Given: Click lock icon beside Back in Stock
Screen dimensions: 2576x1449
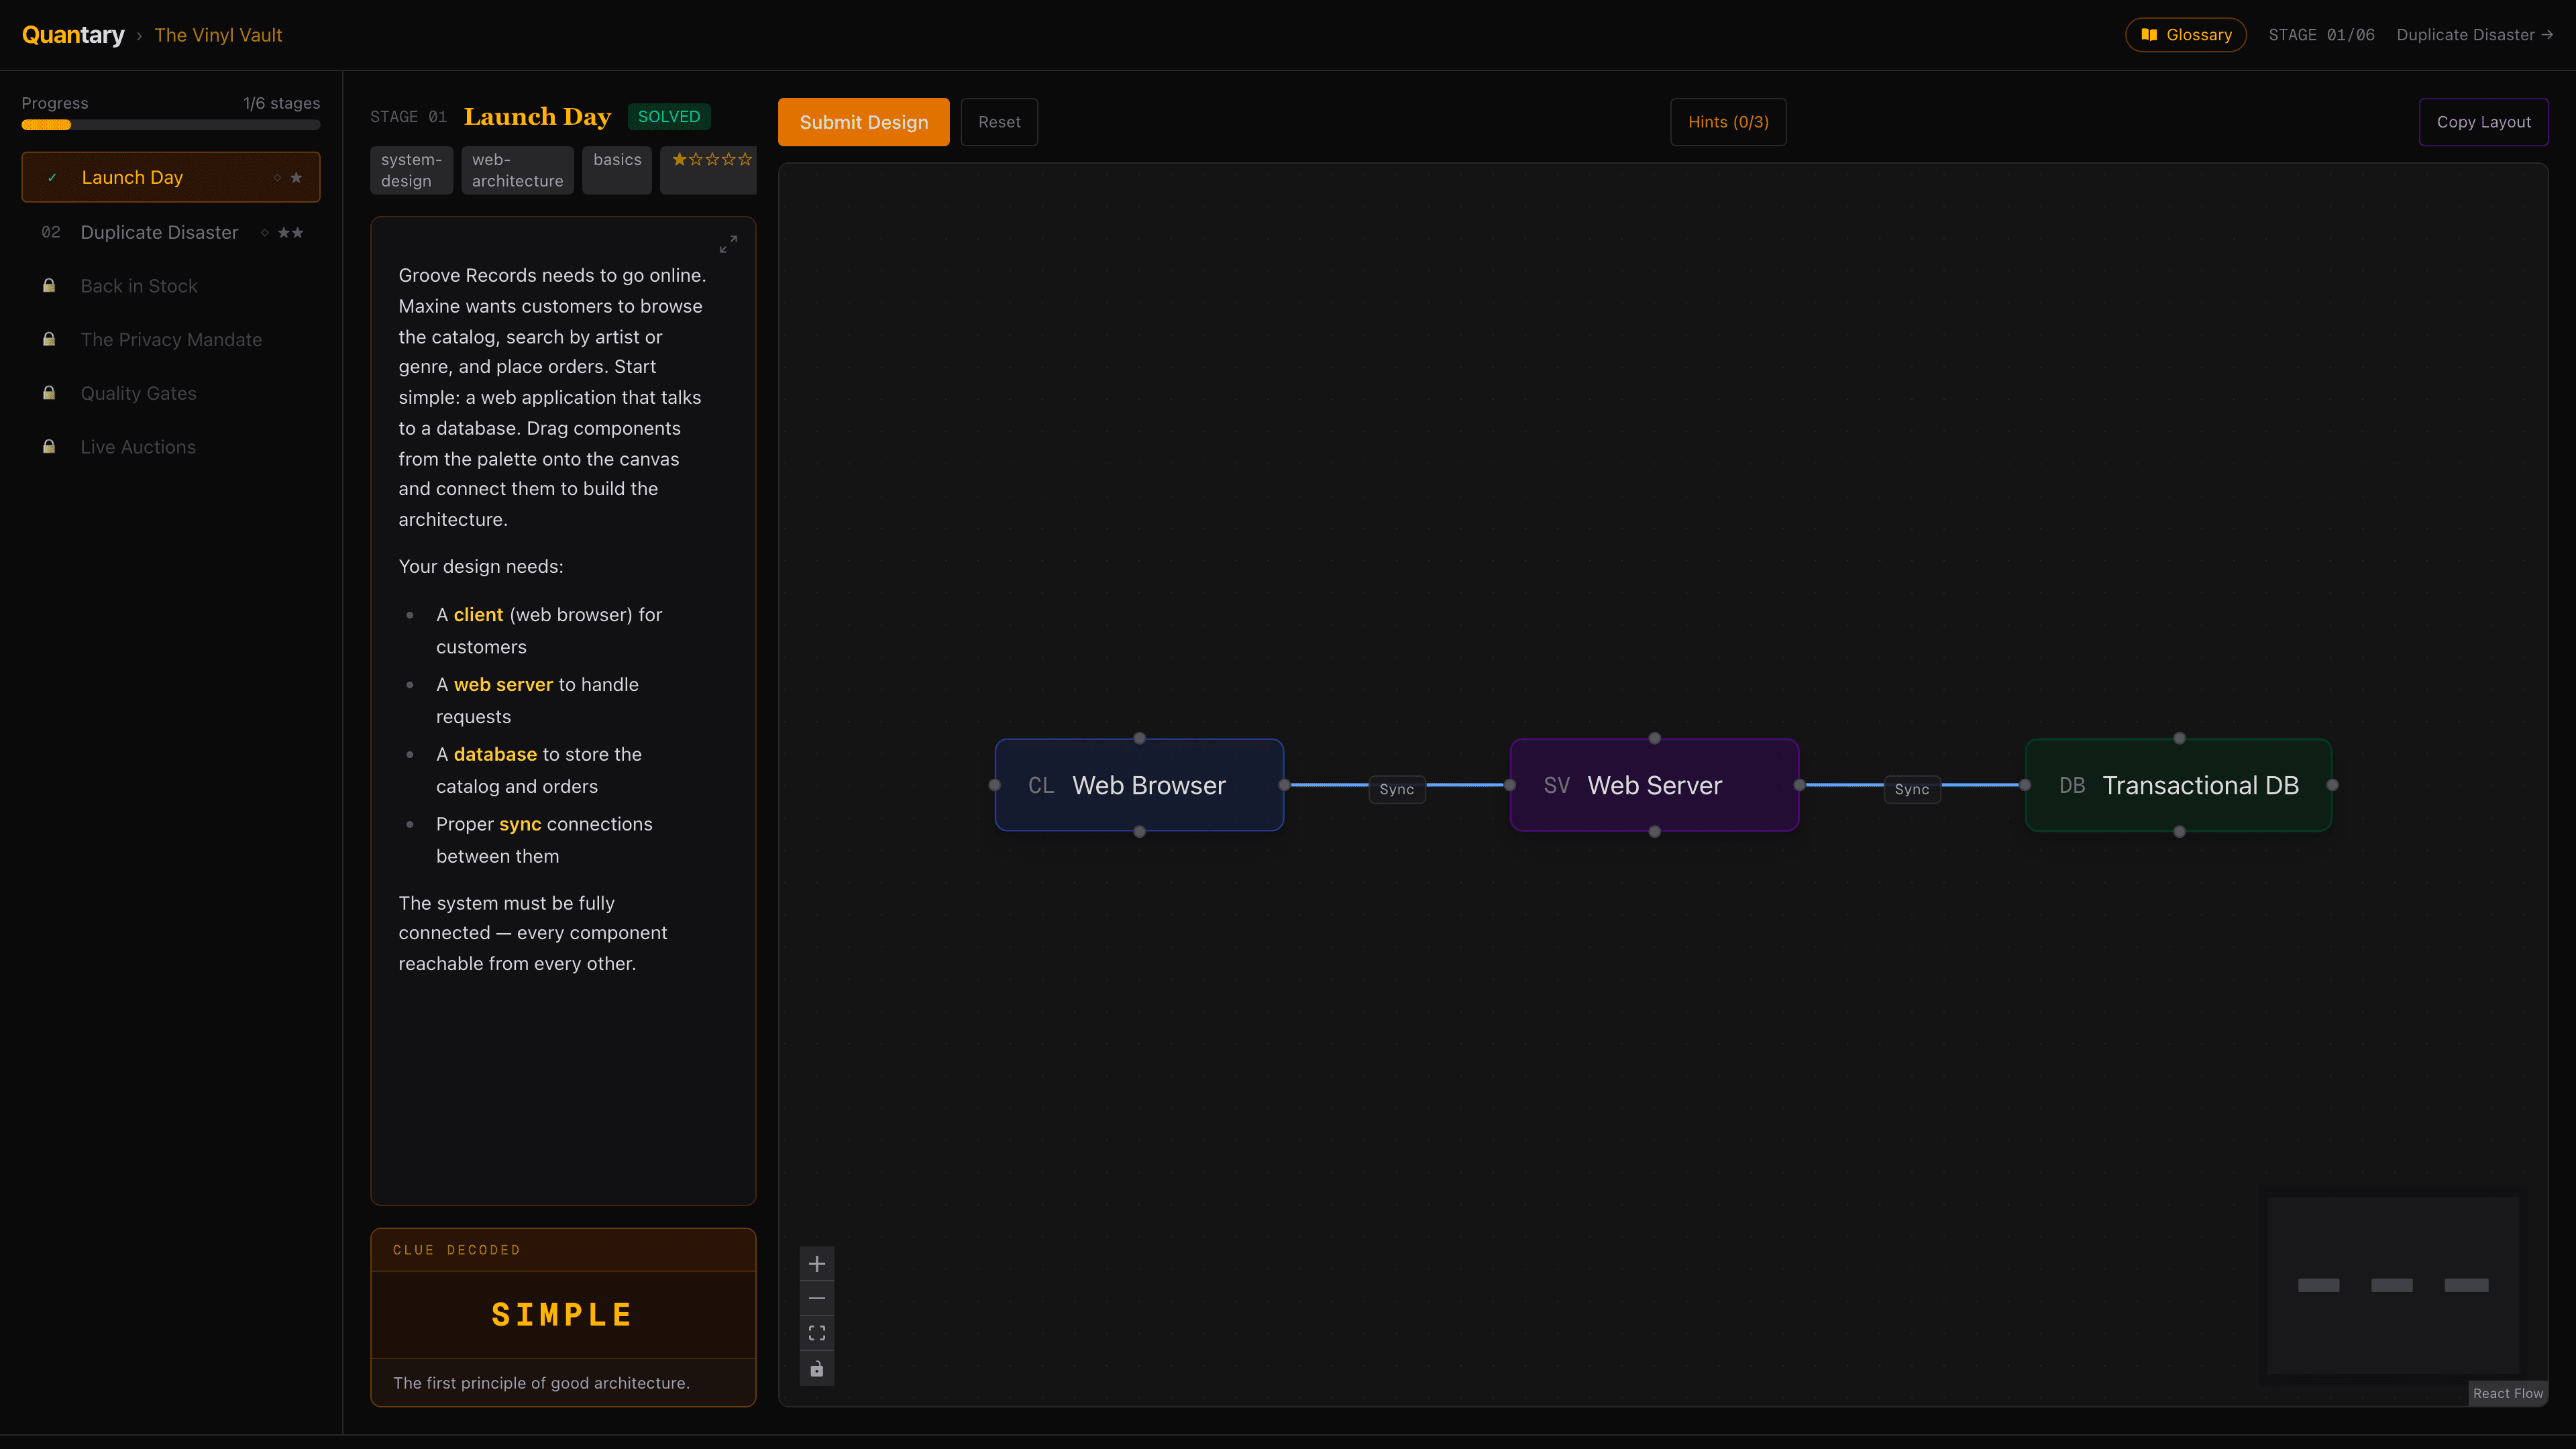Looking at the screenshot, I should click(49, 286).
